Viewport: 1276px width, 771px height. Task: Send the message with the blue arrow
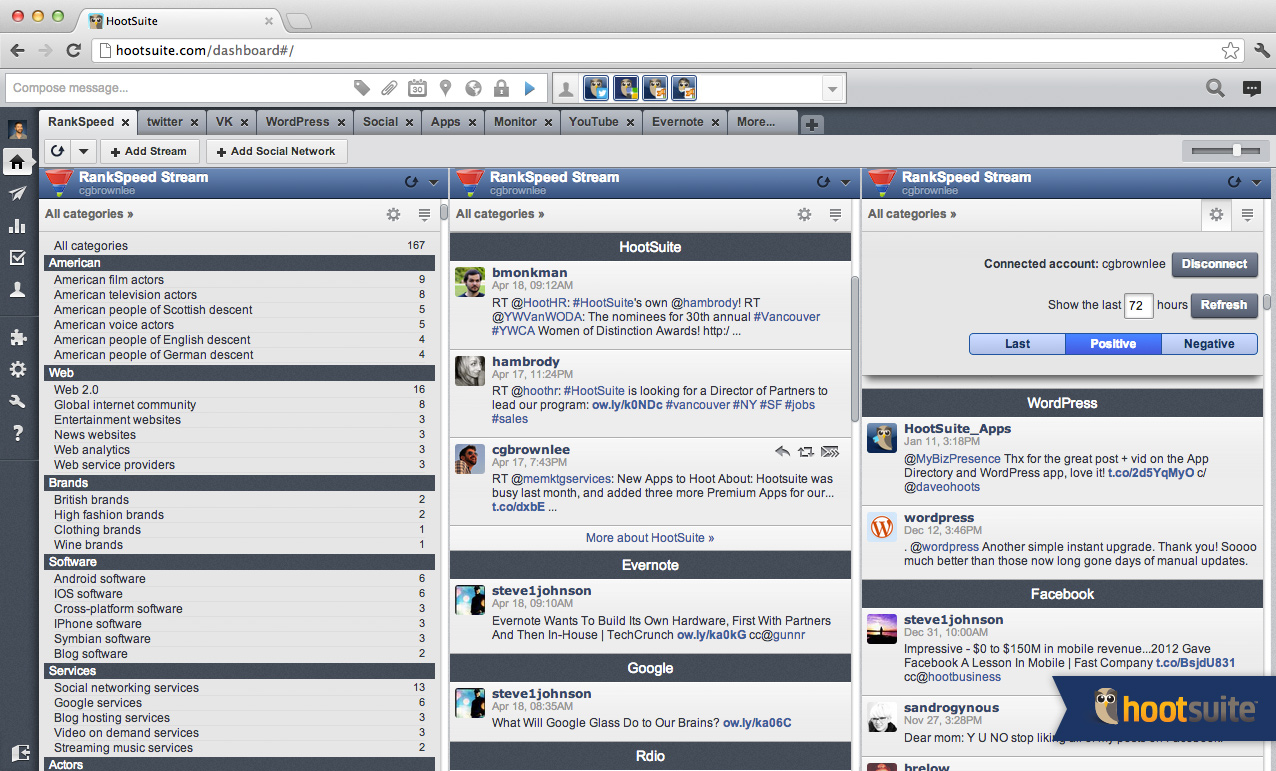(530, 88)
